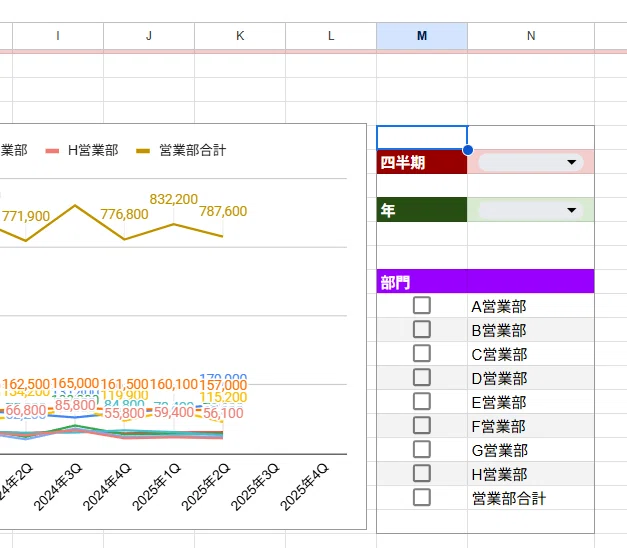Select column I header
The image size is (627, 548).
(58, 36)
